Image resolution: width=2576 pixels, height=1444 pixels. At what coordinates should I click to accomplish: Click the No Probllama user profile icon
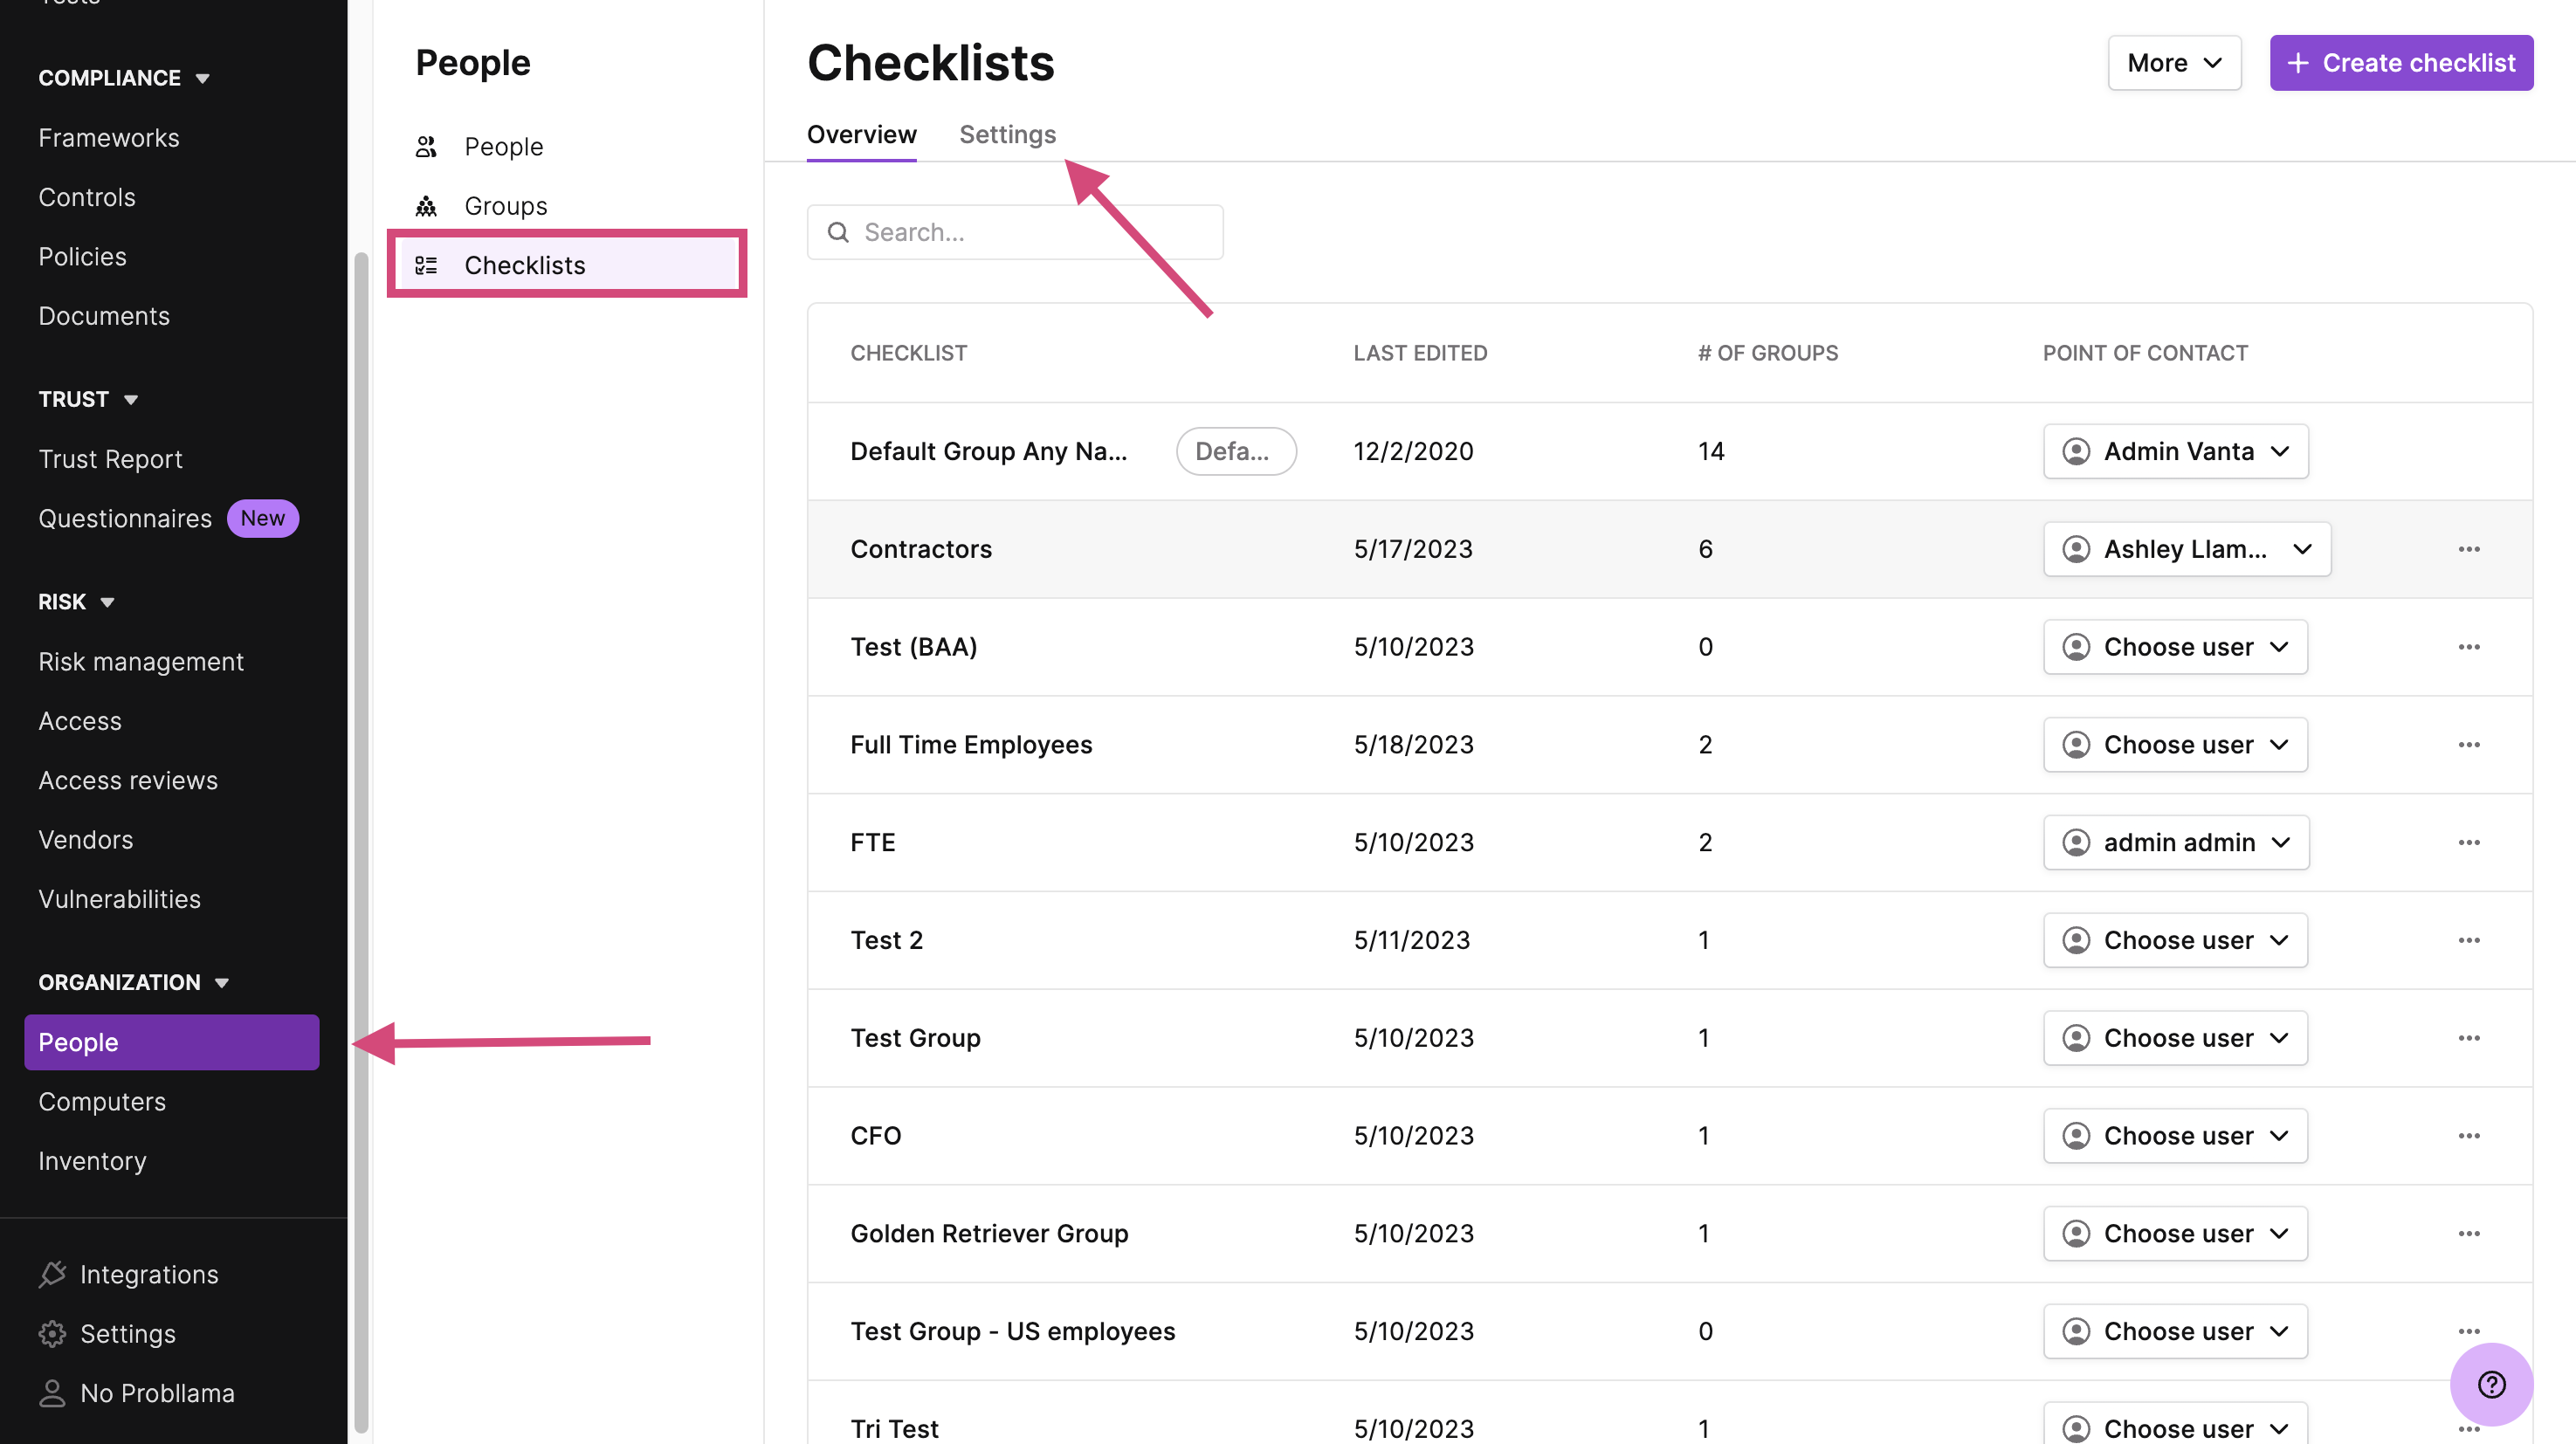tap(52, 1393)
